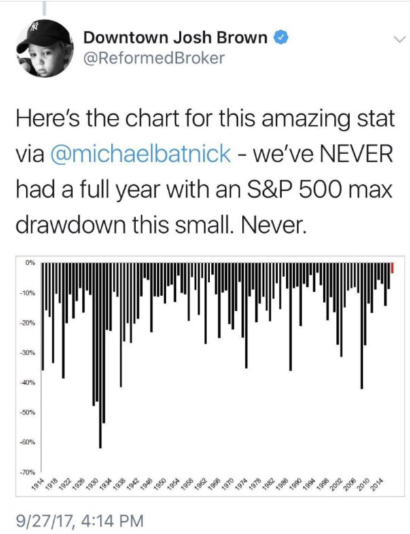This screenshot has height=534, width=410.
Task: Follow the @michaelbatnick mention link
Action: (141, 153)
